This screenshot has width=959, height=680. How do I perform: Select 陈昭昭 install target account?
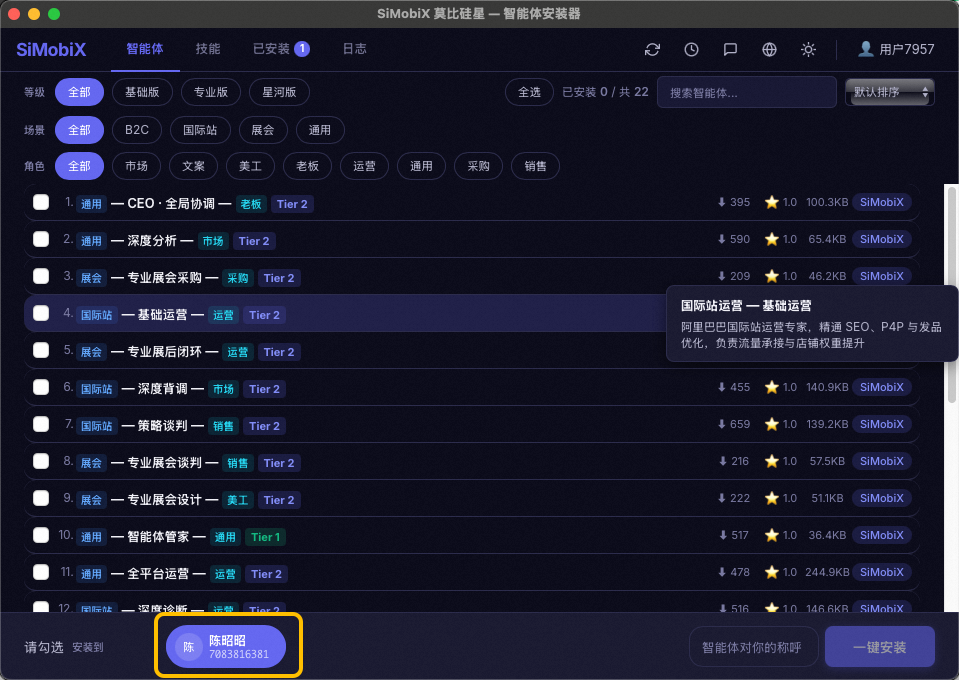coord(226,647)
